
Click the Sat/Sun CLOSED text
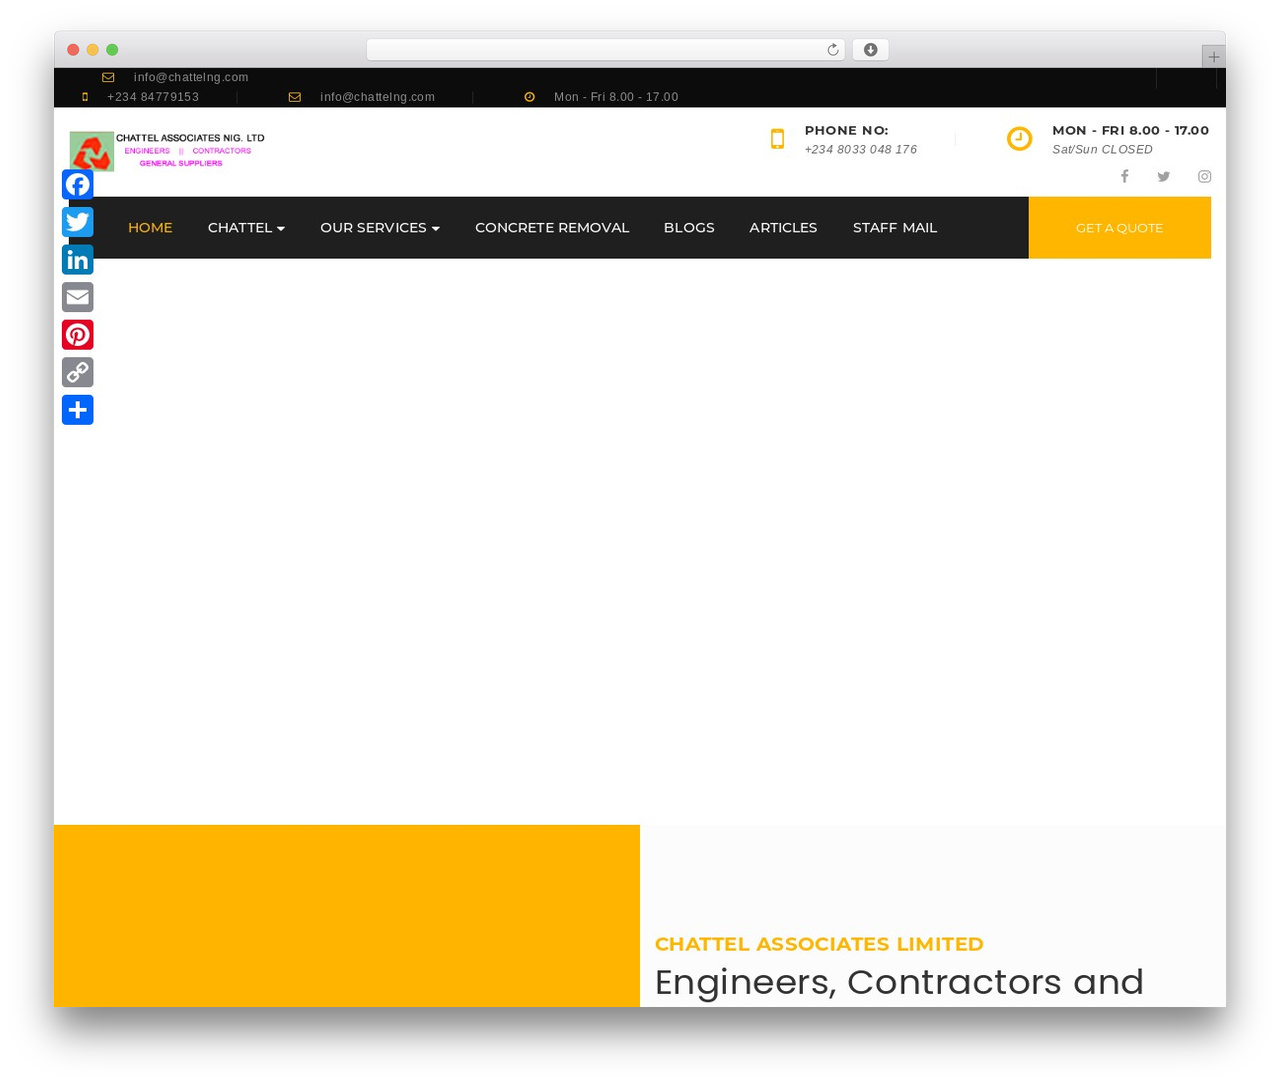pyautogui.click(x=1102, y=149)
